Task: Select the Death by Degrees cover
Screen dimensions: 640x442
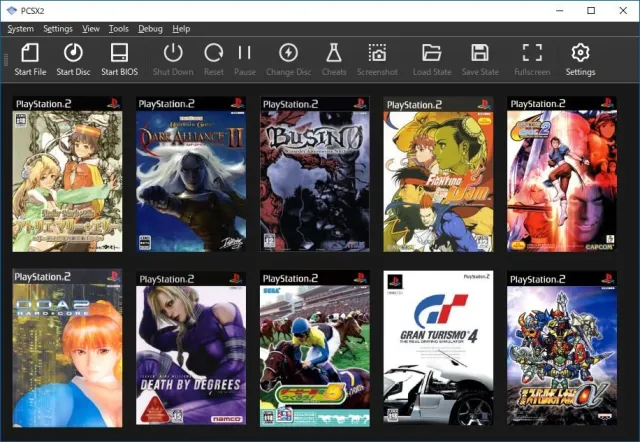Action: coord(191,349)
